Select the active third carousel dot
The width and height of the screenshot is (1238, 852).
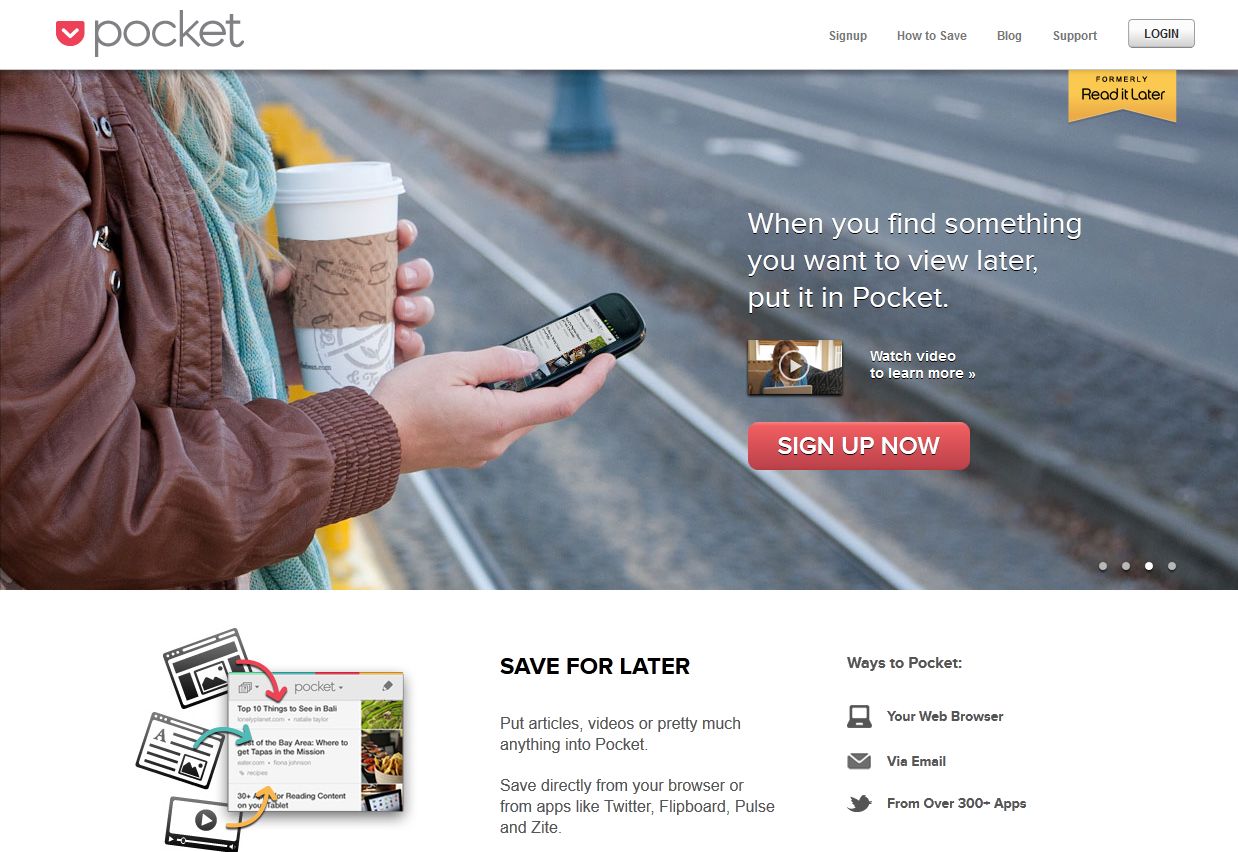(1149, 566)
